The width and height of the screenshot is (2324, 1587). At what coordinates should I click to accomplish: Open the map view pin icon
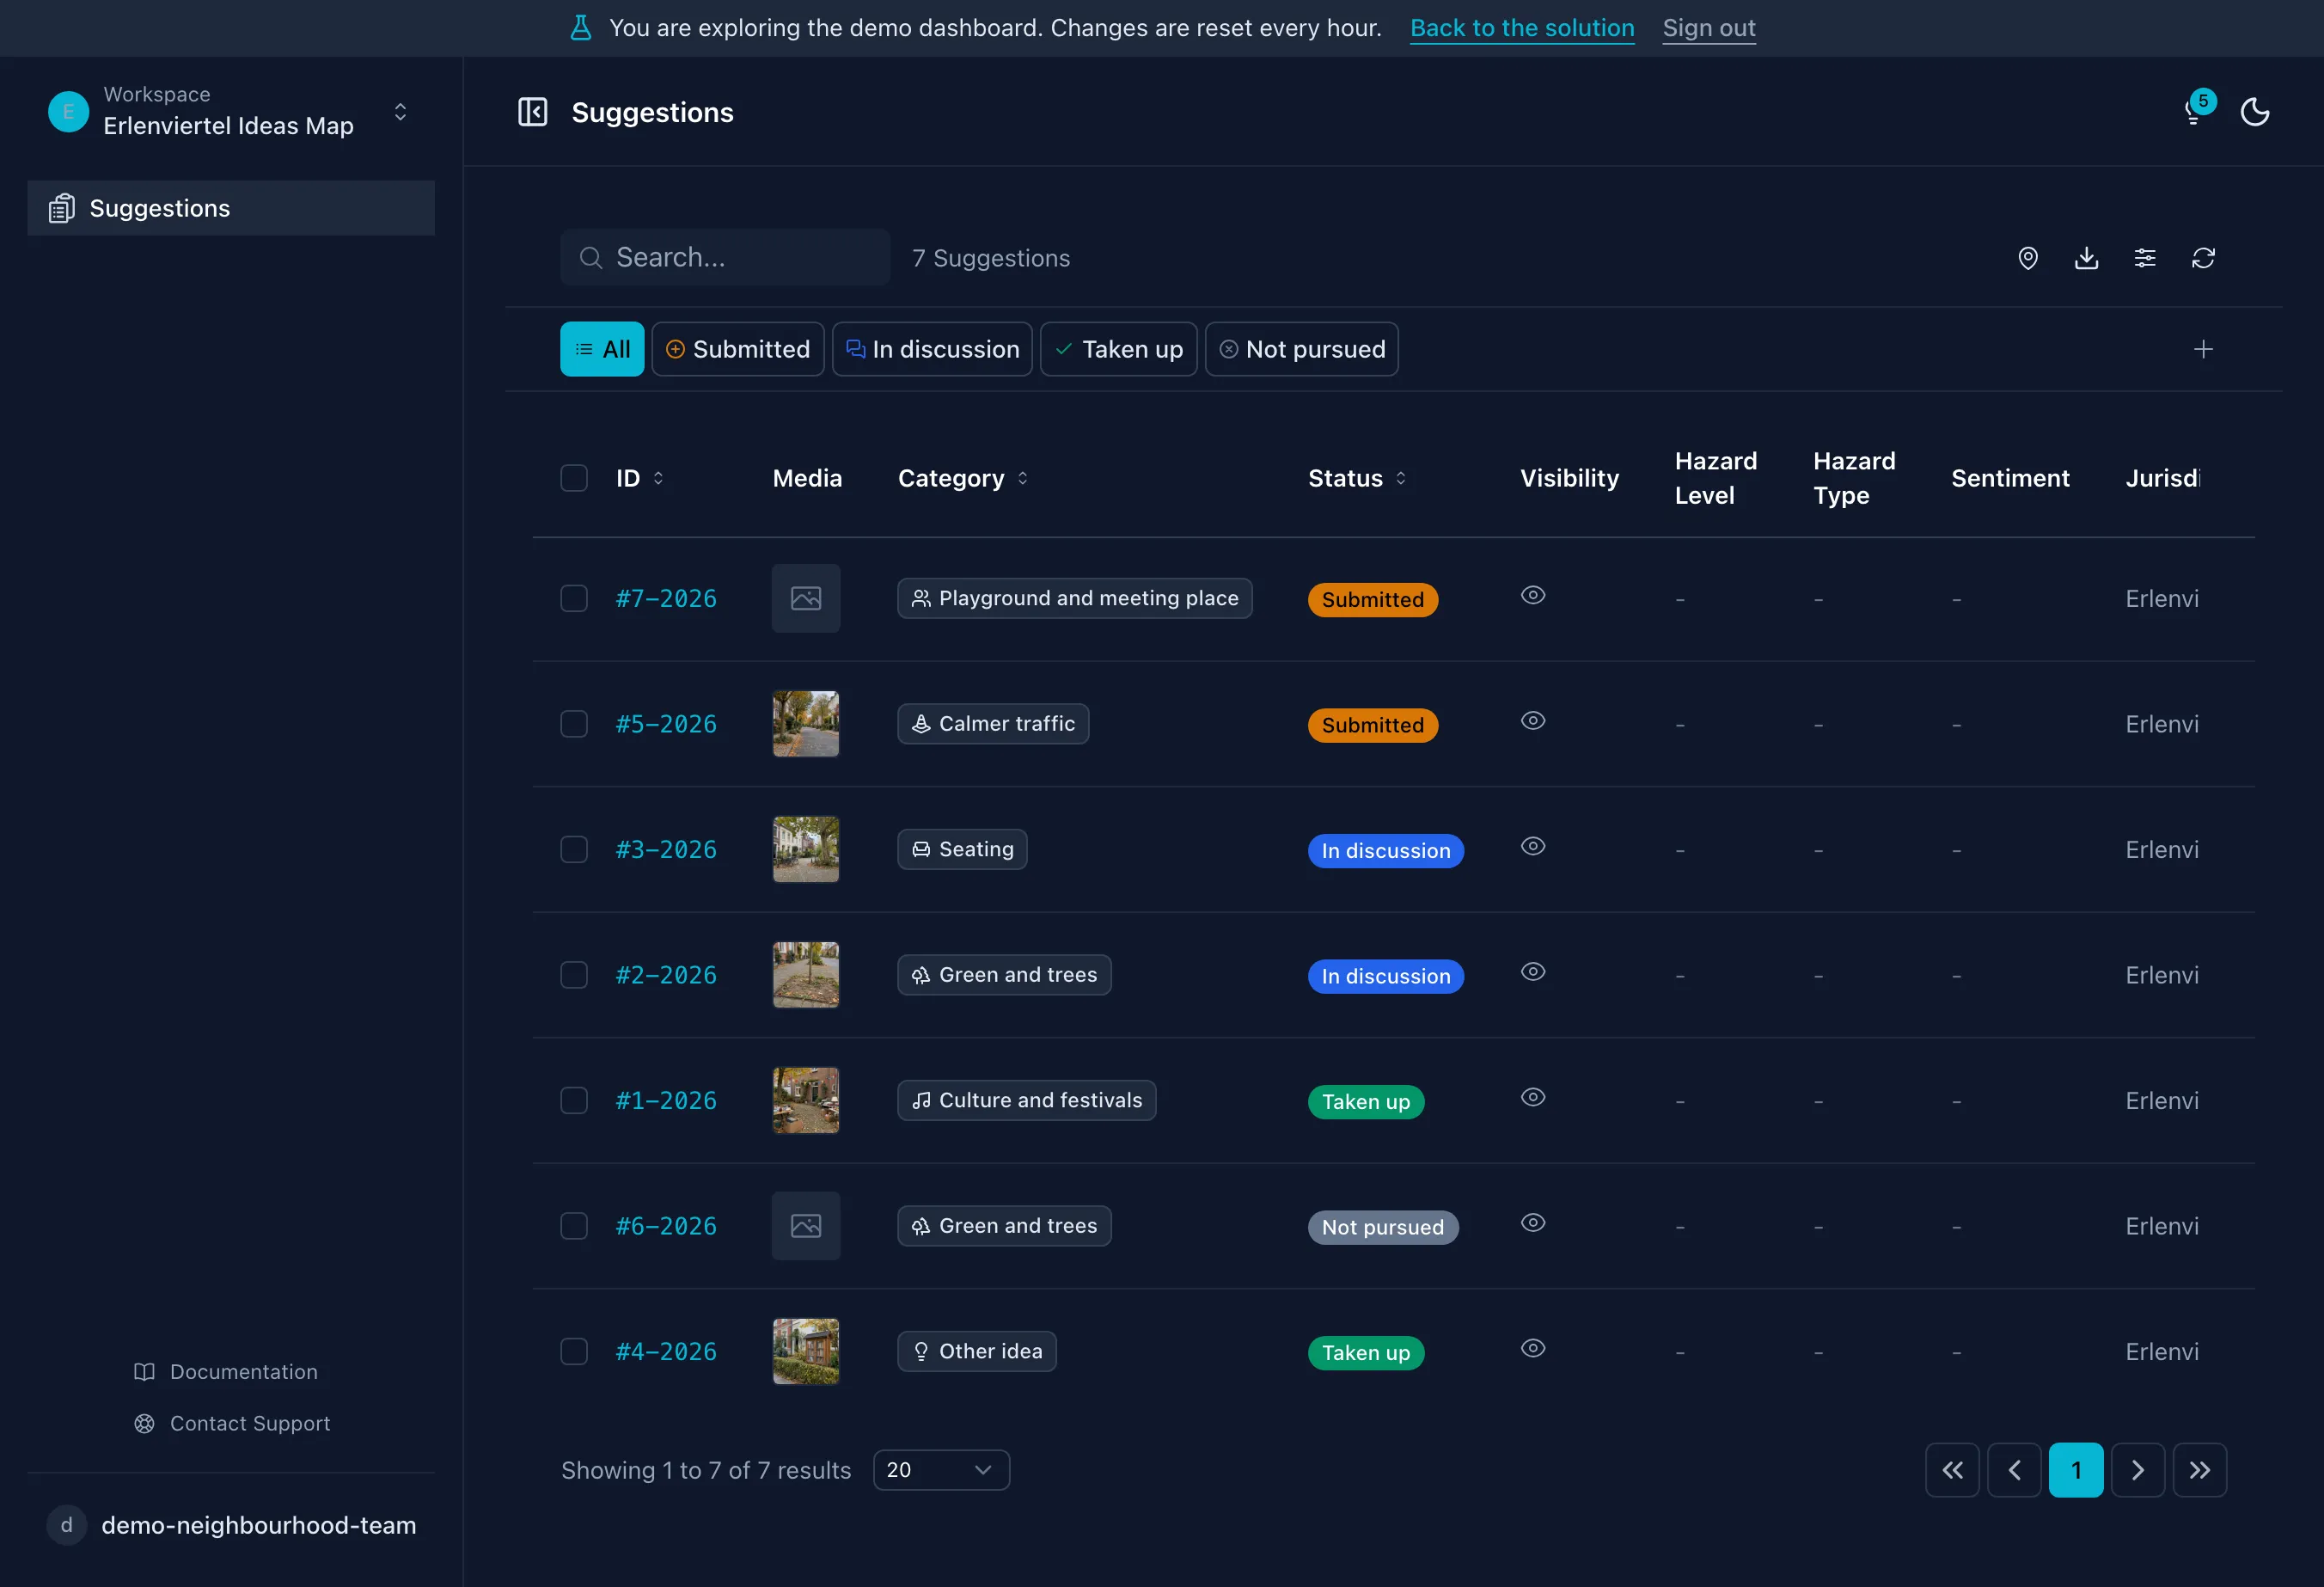[2028, 258]
